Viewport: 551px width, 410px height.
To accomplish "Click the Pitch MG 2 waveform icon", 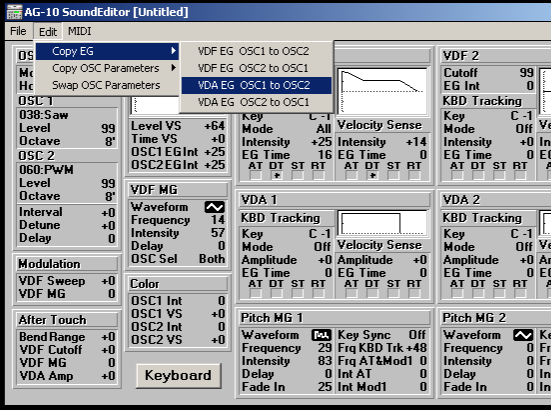I will point(523,335).
